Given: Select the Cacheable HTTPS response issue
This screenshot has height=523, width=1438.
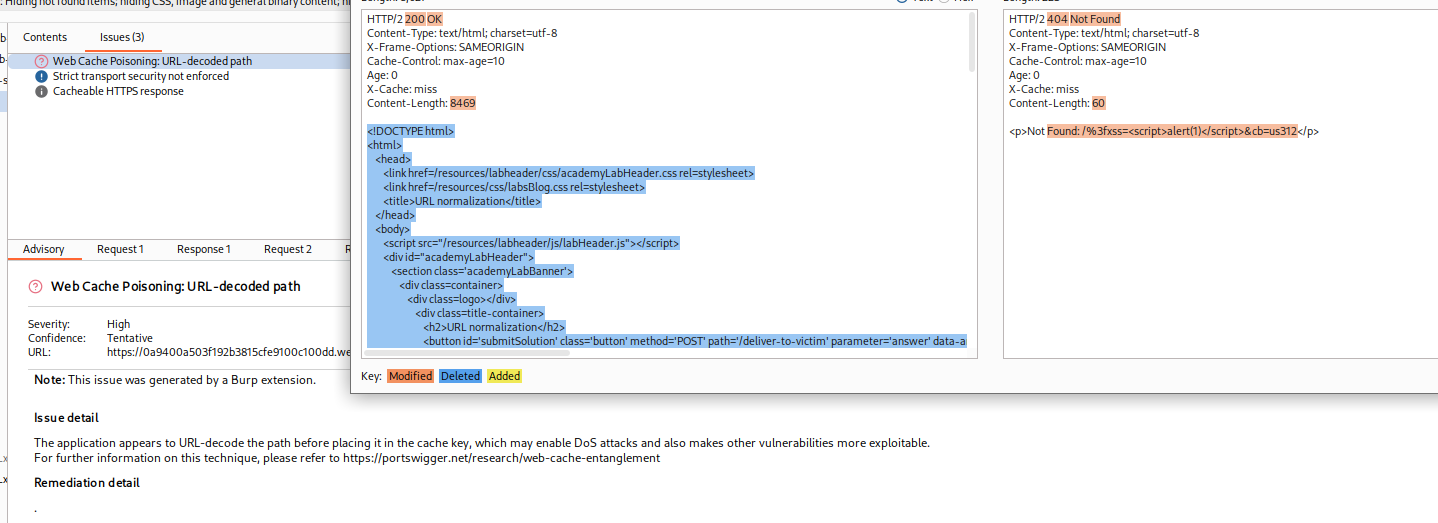Looking at the screenshot, I should point(118,91).
